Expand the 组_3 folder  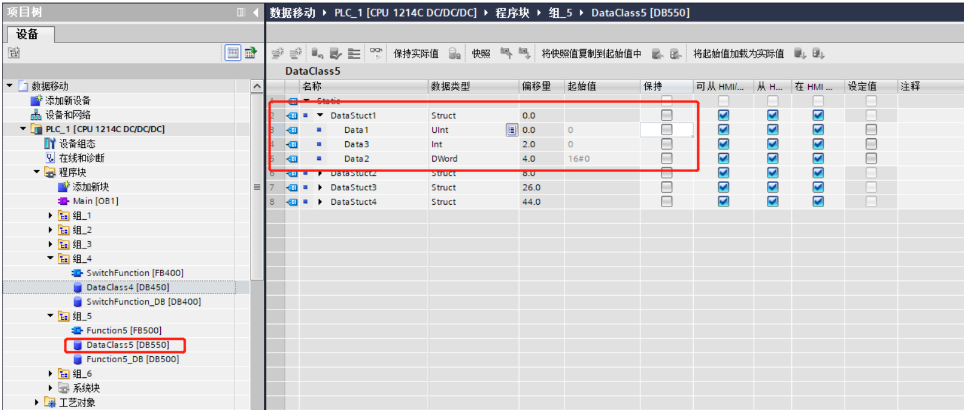point(51,244)
